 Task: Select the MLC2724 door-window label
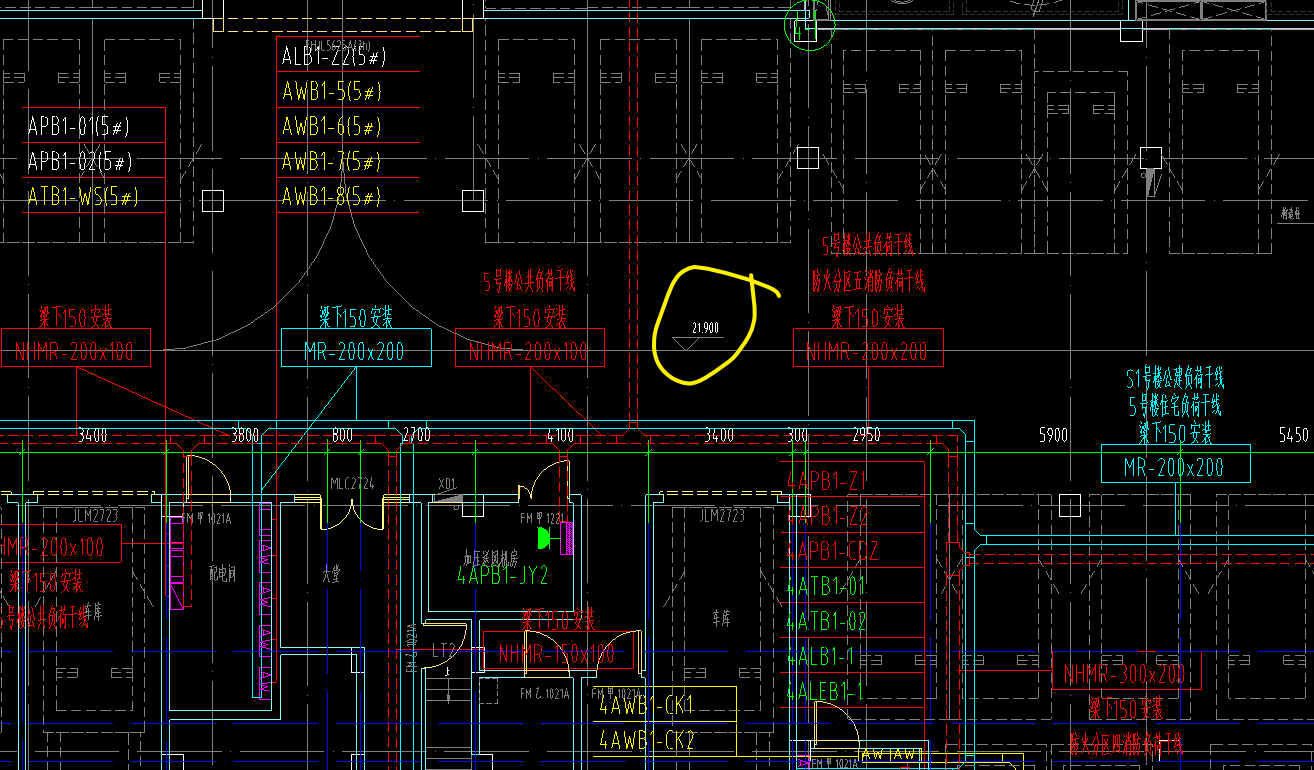click(x=352, y=483)
